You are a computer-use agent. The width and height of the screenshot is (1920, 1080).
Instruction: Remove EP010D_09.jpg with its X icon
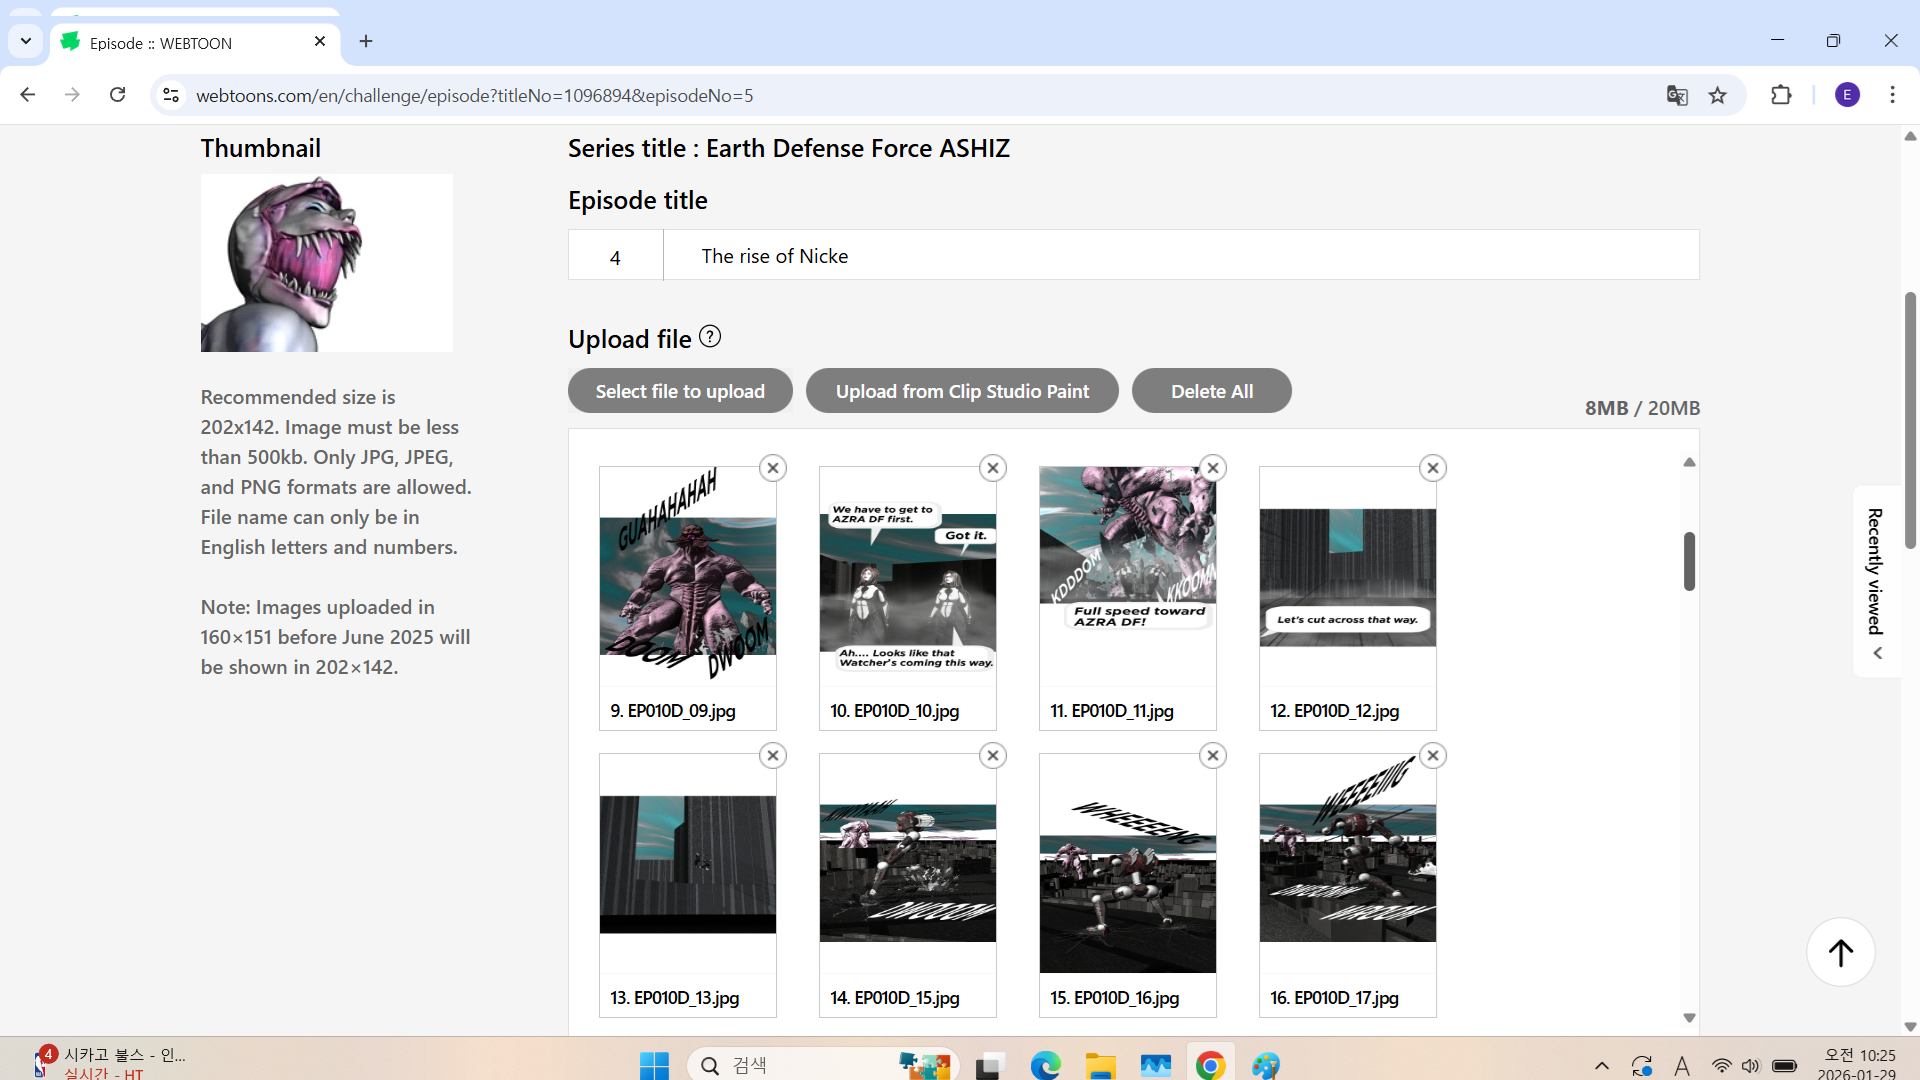point(772,468)
